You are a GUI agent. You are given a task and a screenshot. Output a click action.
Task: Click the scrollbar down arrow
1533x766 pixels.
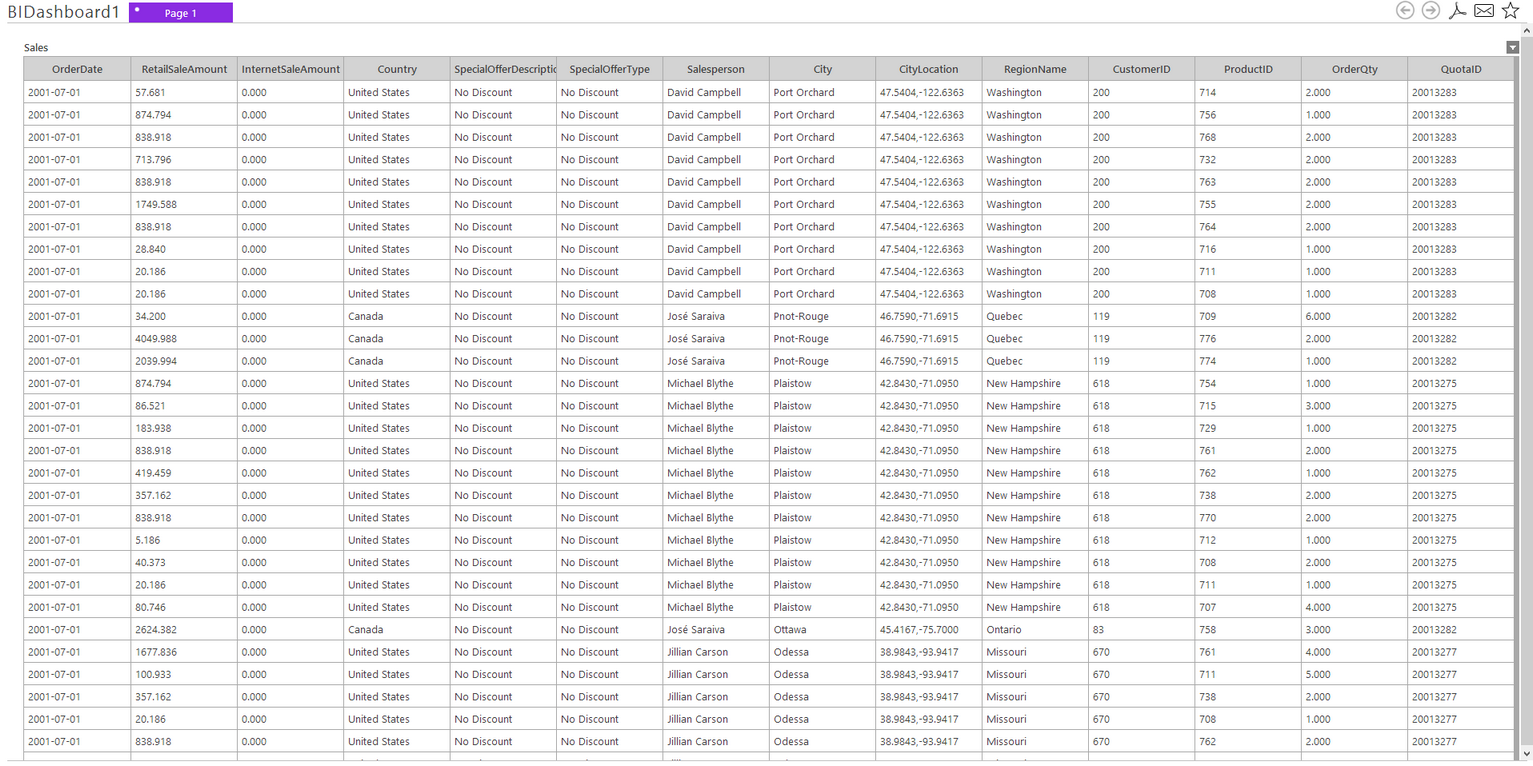click(x=1526, y=752)
